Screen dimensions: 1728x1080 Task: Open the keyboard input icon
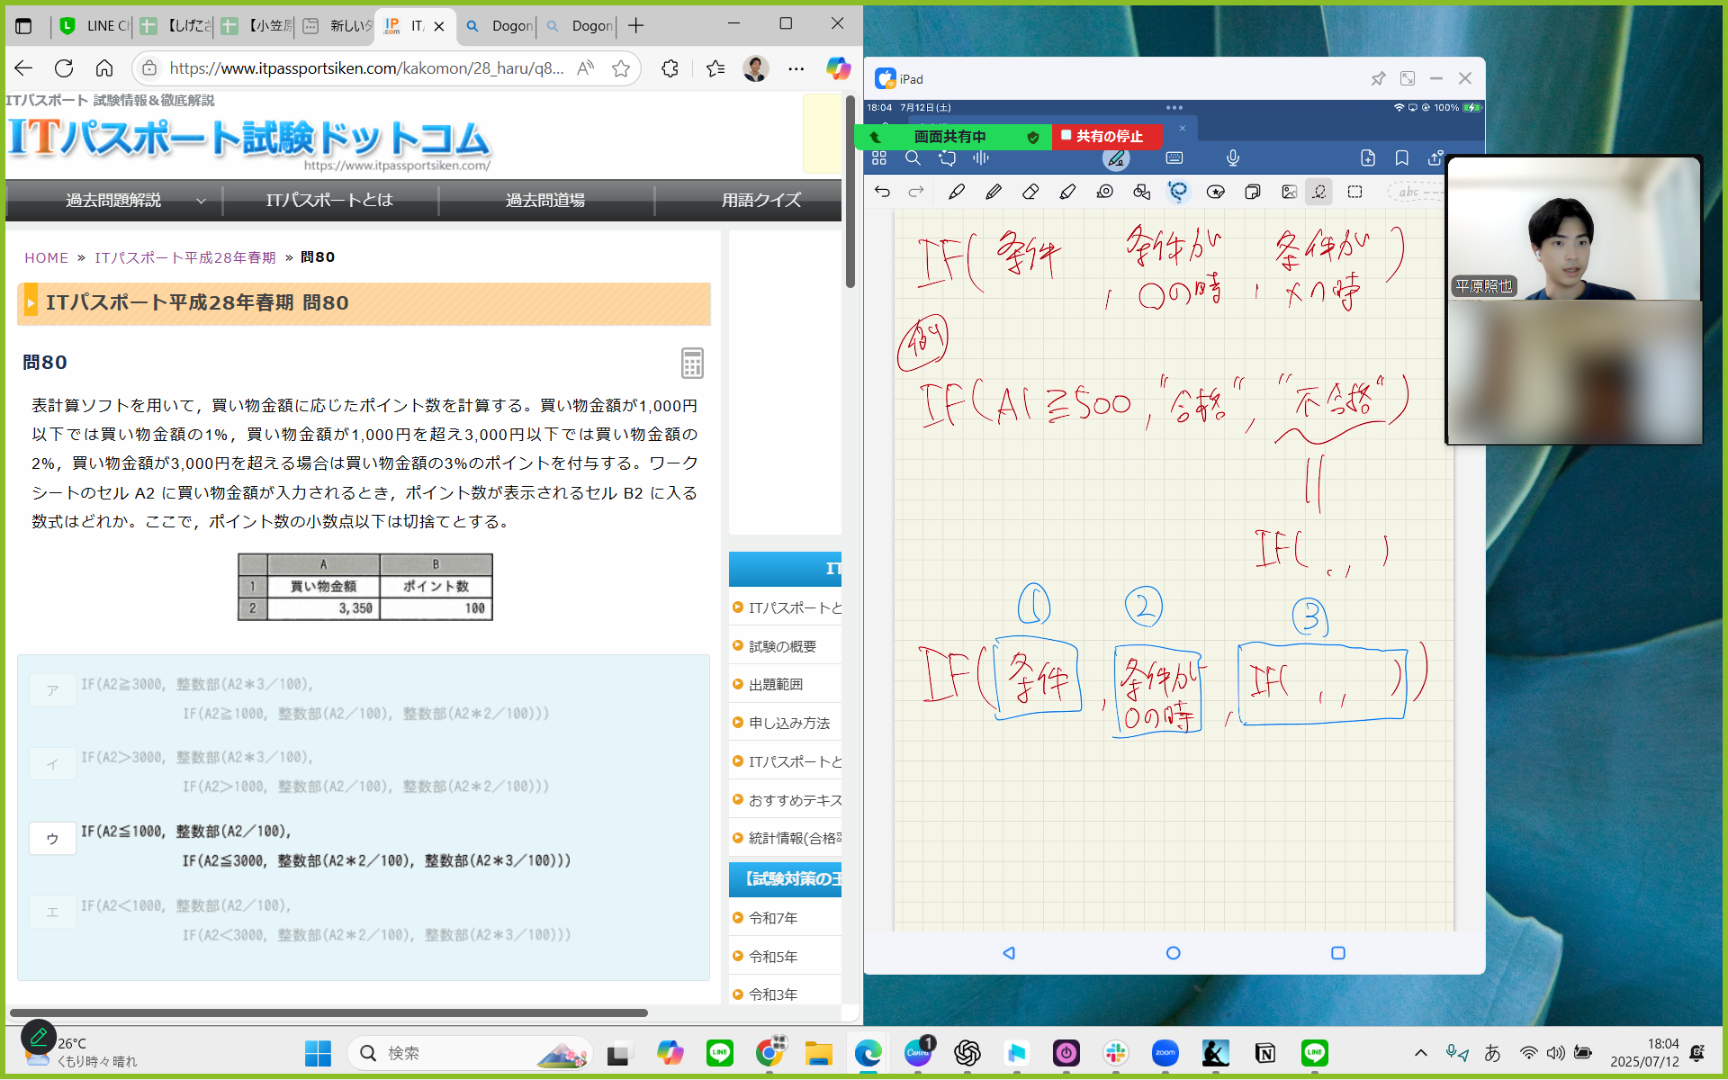(1174, 158)
